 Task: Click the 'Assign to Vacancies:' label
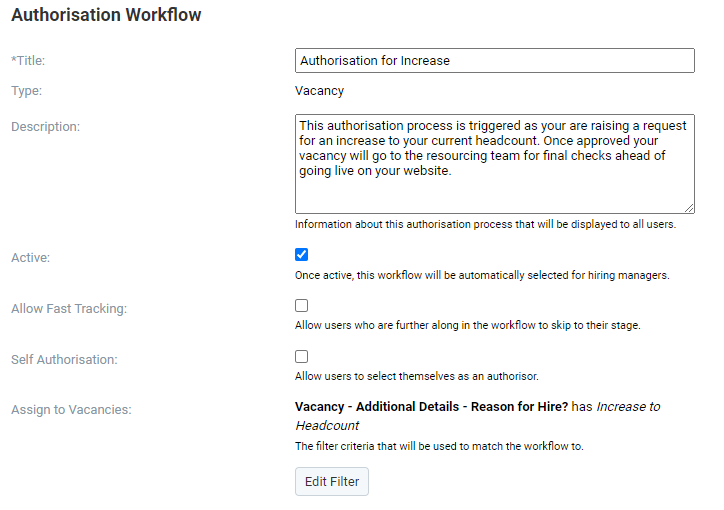click(x=71, y=410)
